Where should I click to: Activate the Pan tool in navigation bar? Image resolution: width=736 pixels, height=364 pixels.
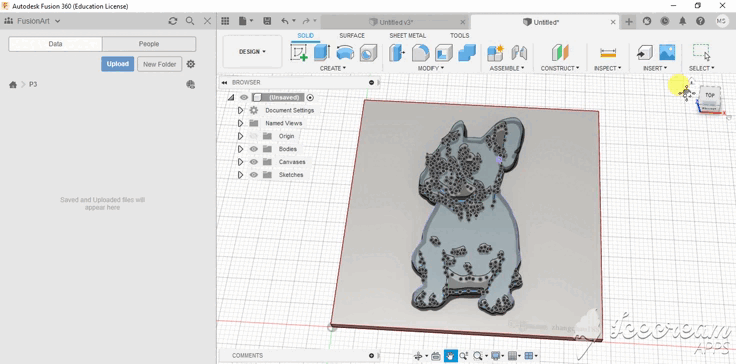pos(450,356)
